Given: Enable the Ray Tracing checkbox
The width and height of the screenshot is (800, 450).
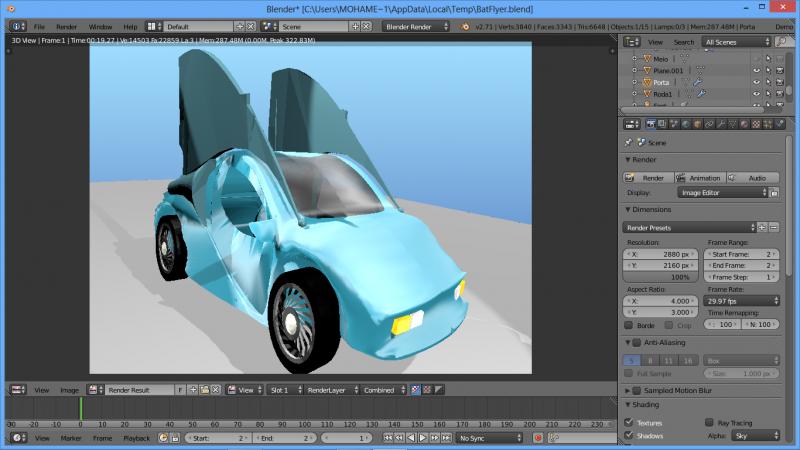Looking at the screenshot, I should click(709, 423).
